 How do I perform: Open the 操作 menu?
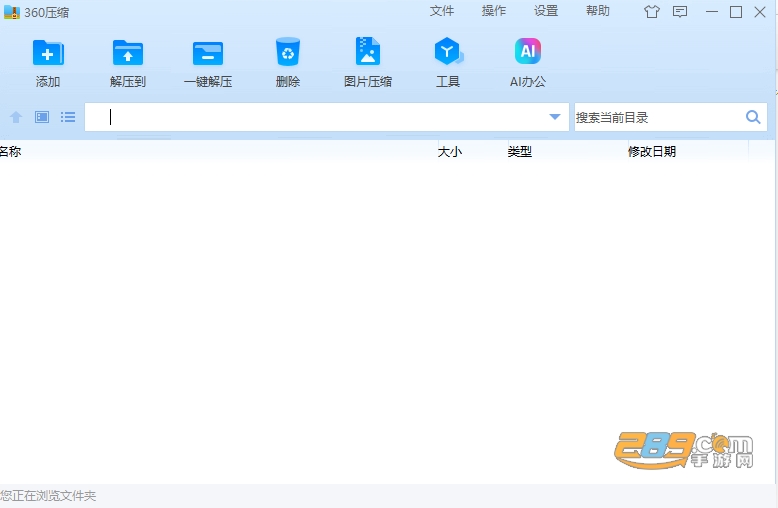(494, 11)
